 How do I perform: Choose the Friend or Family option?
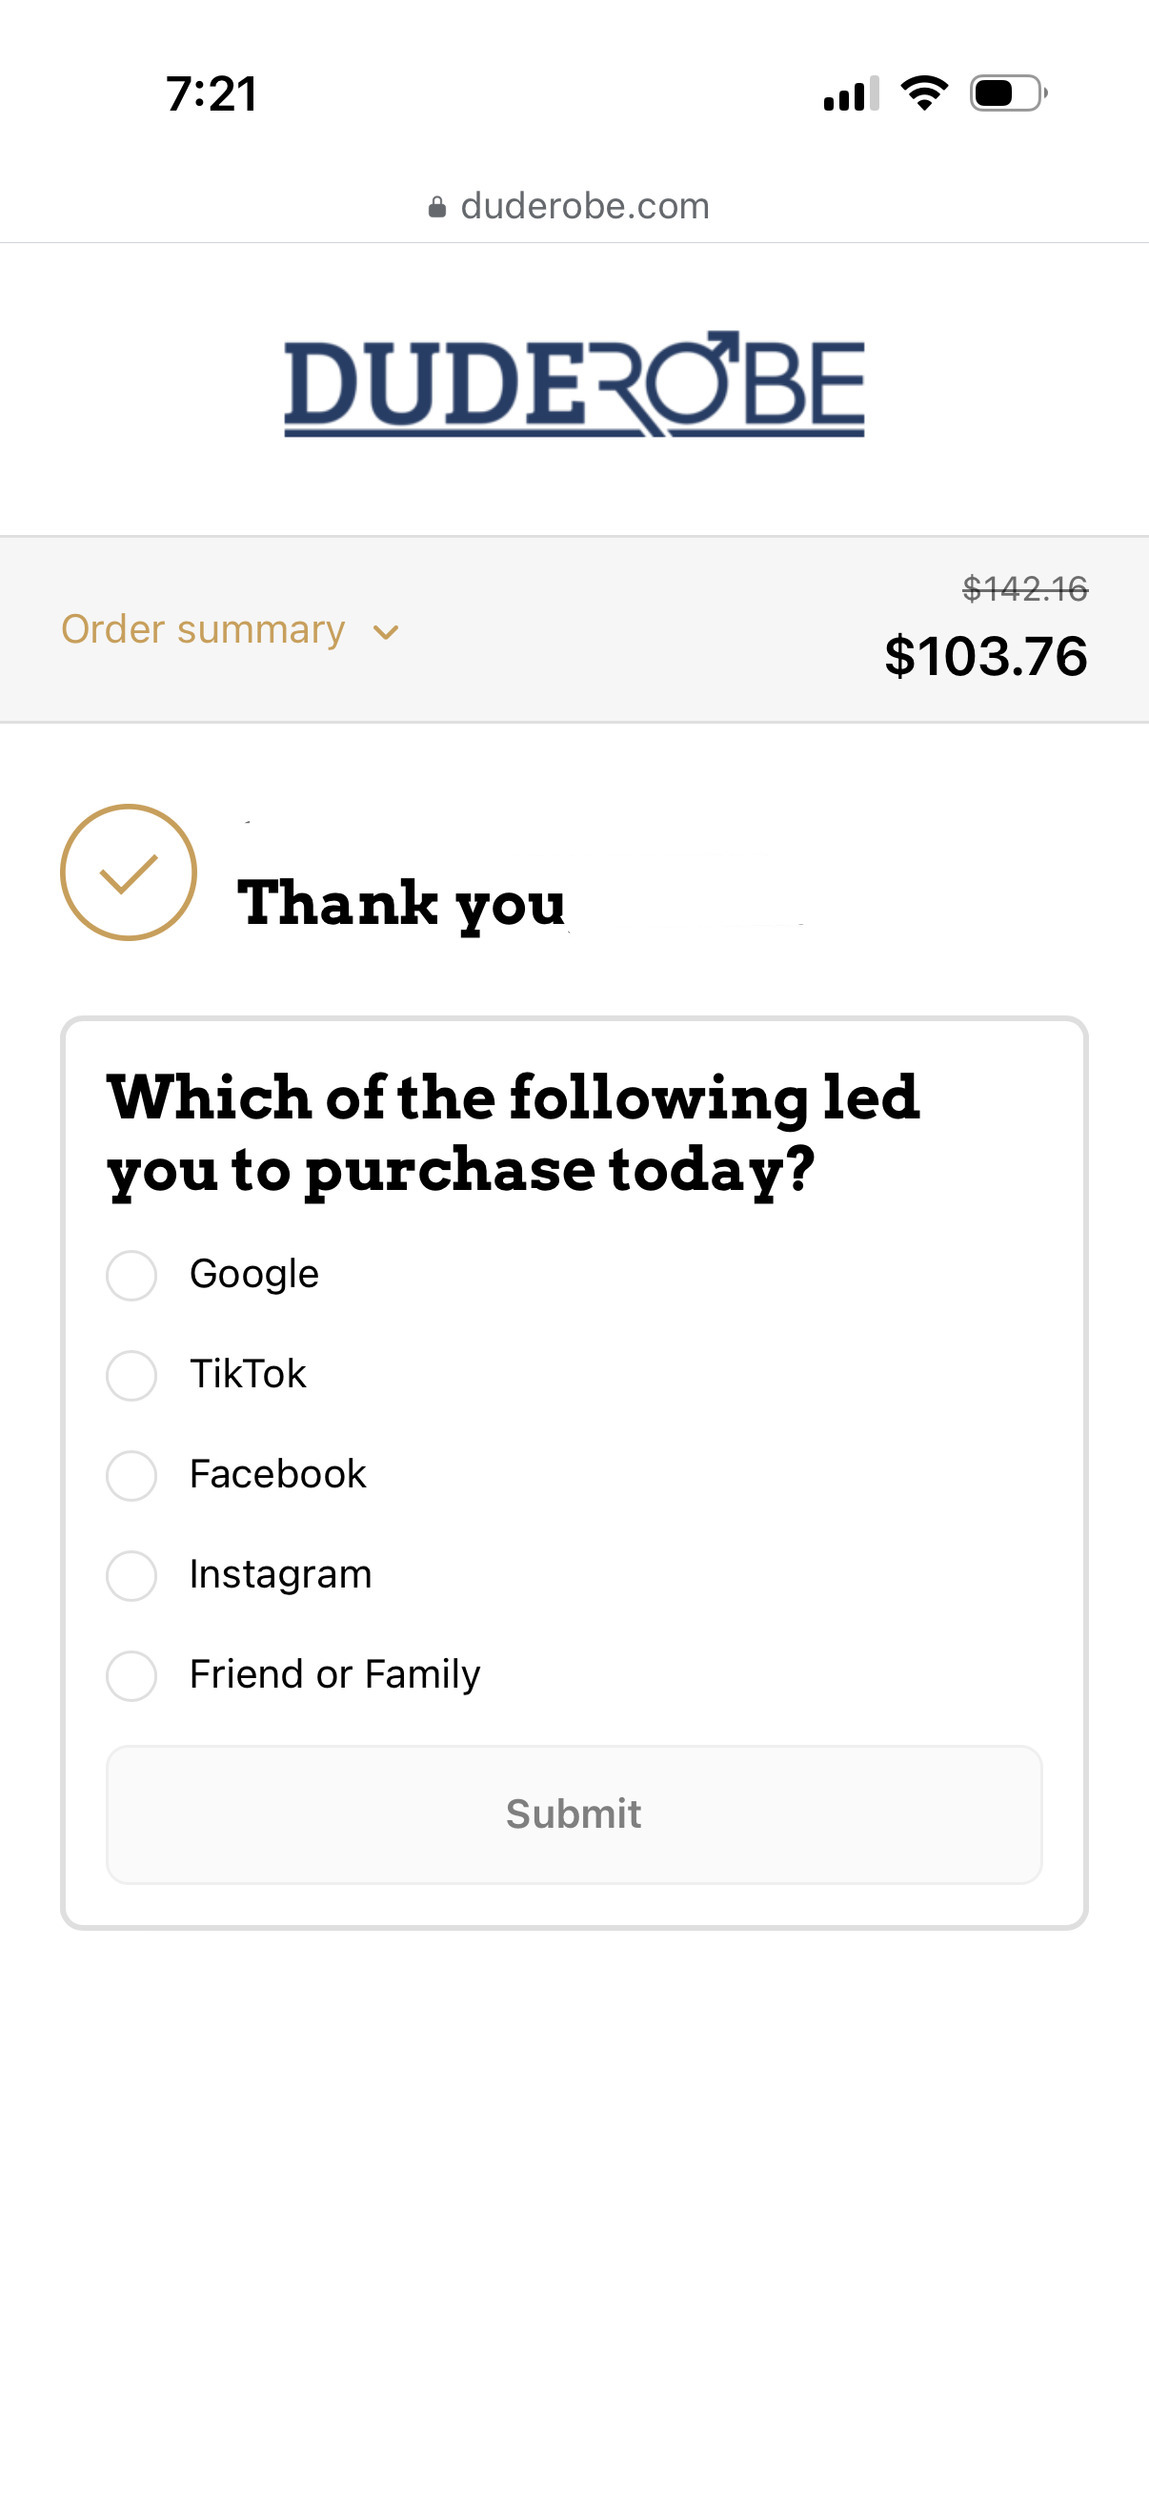point(132,1675)
